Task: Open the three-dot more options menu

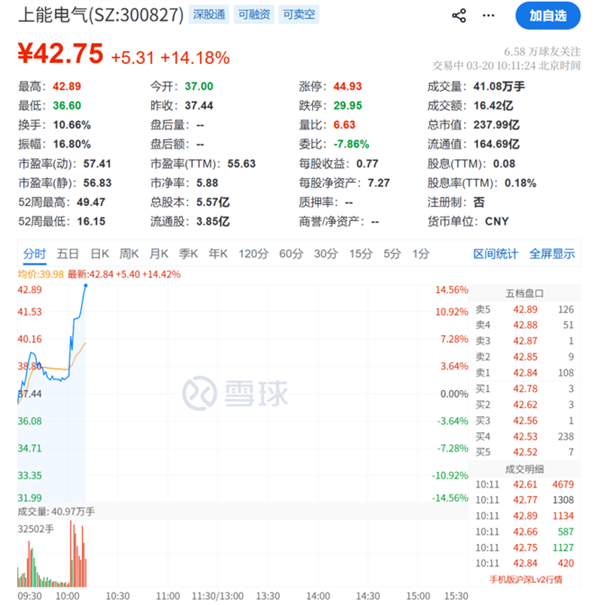Action: (489, 16)
